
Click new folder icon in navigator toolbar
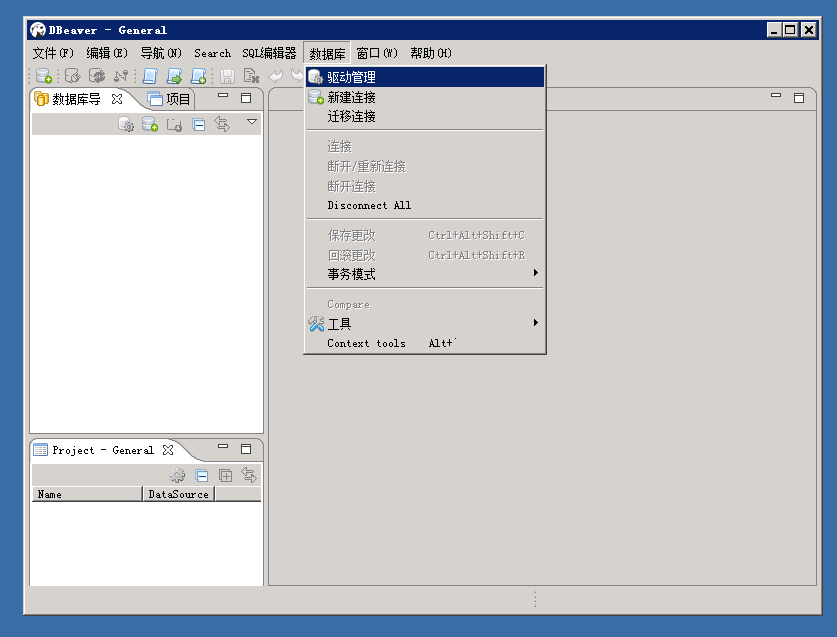175,125
